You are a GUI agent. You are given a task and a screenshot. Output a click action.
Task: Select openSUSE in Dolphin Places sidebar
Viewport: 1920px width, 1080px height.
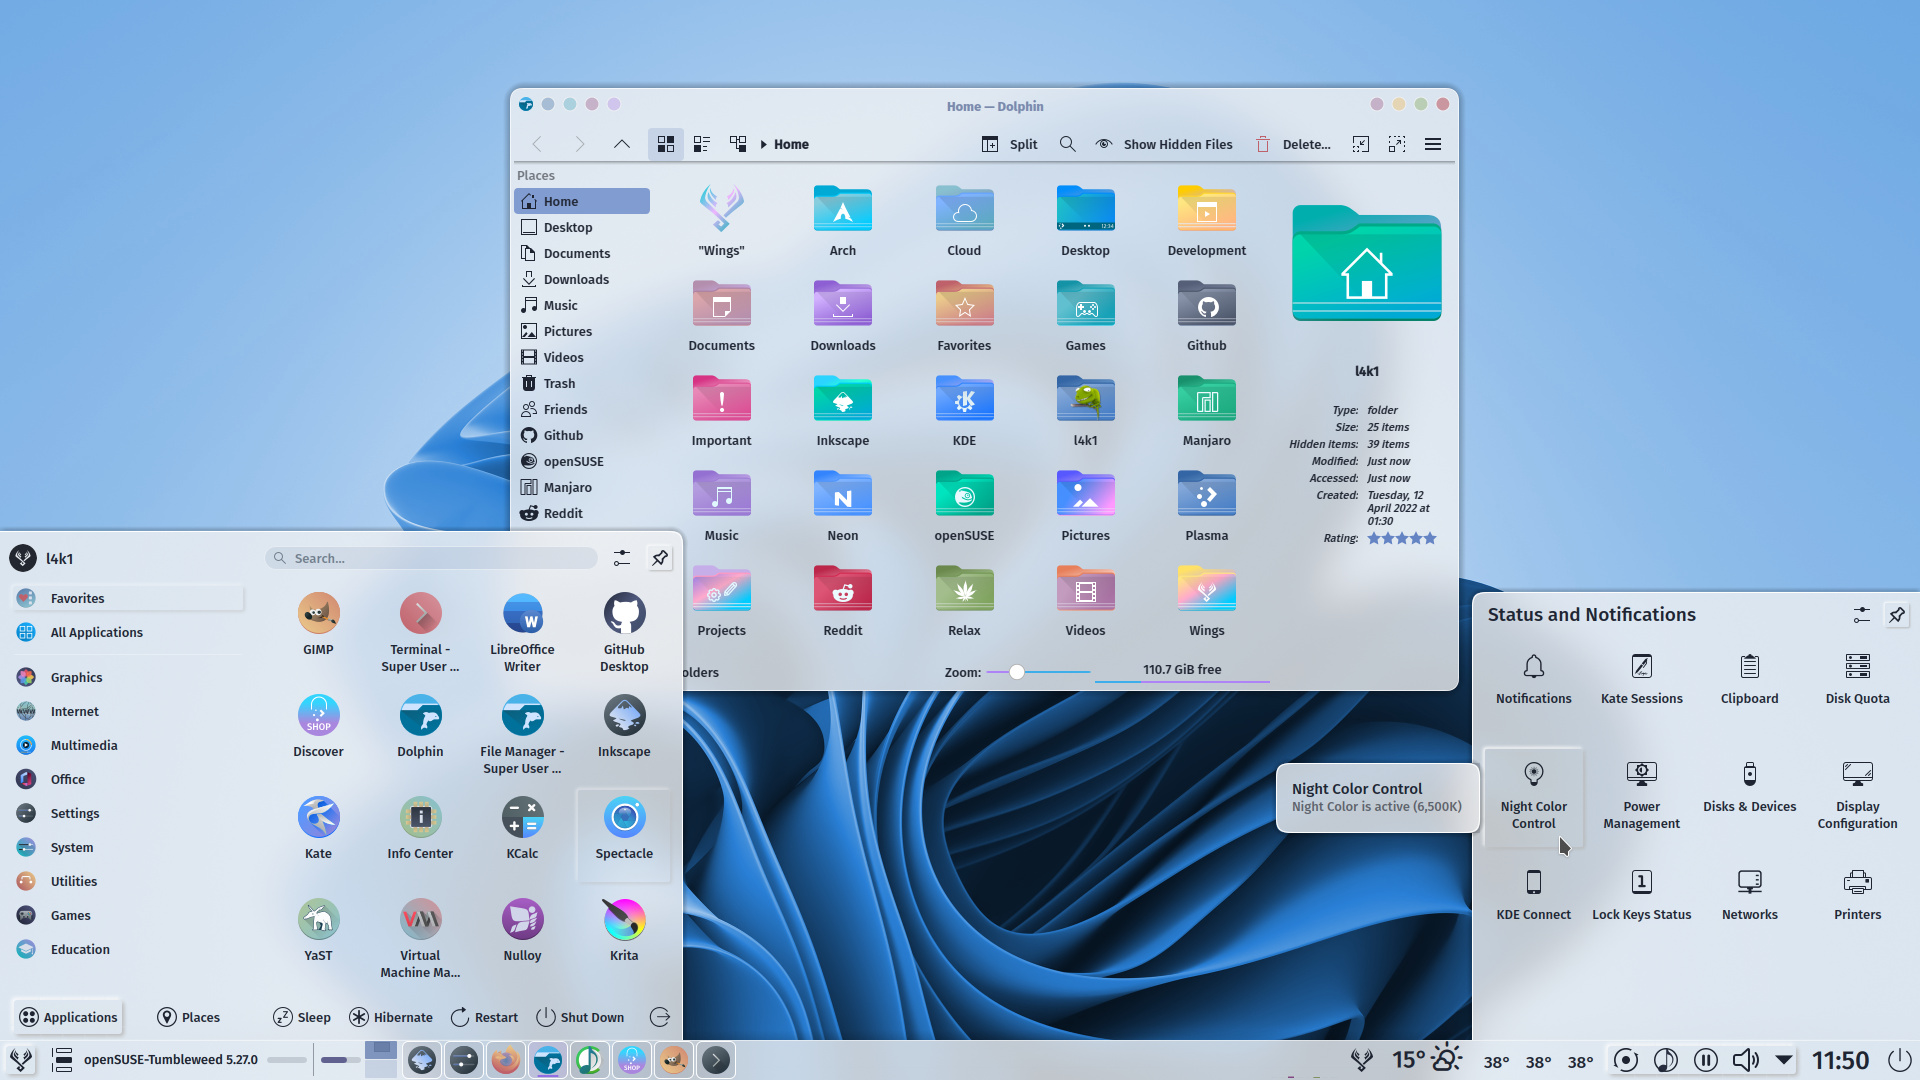click(x=582, y=461)
